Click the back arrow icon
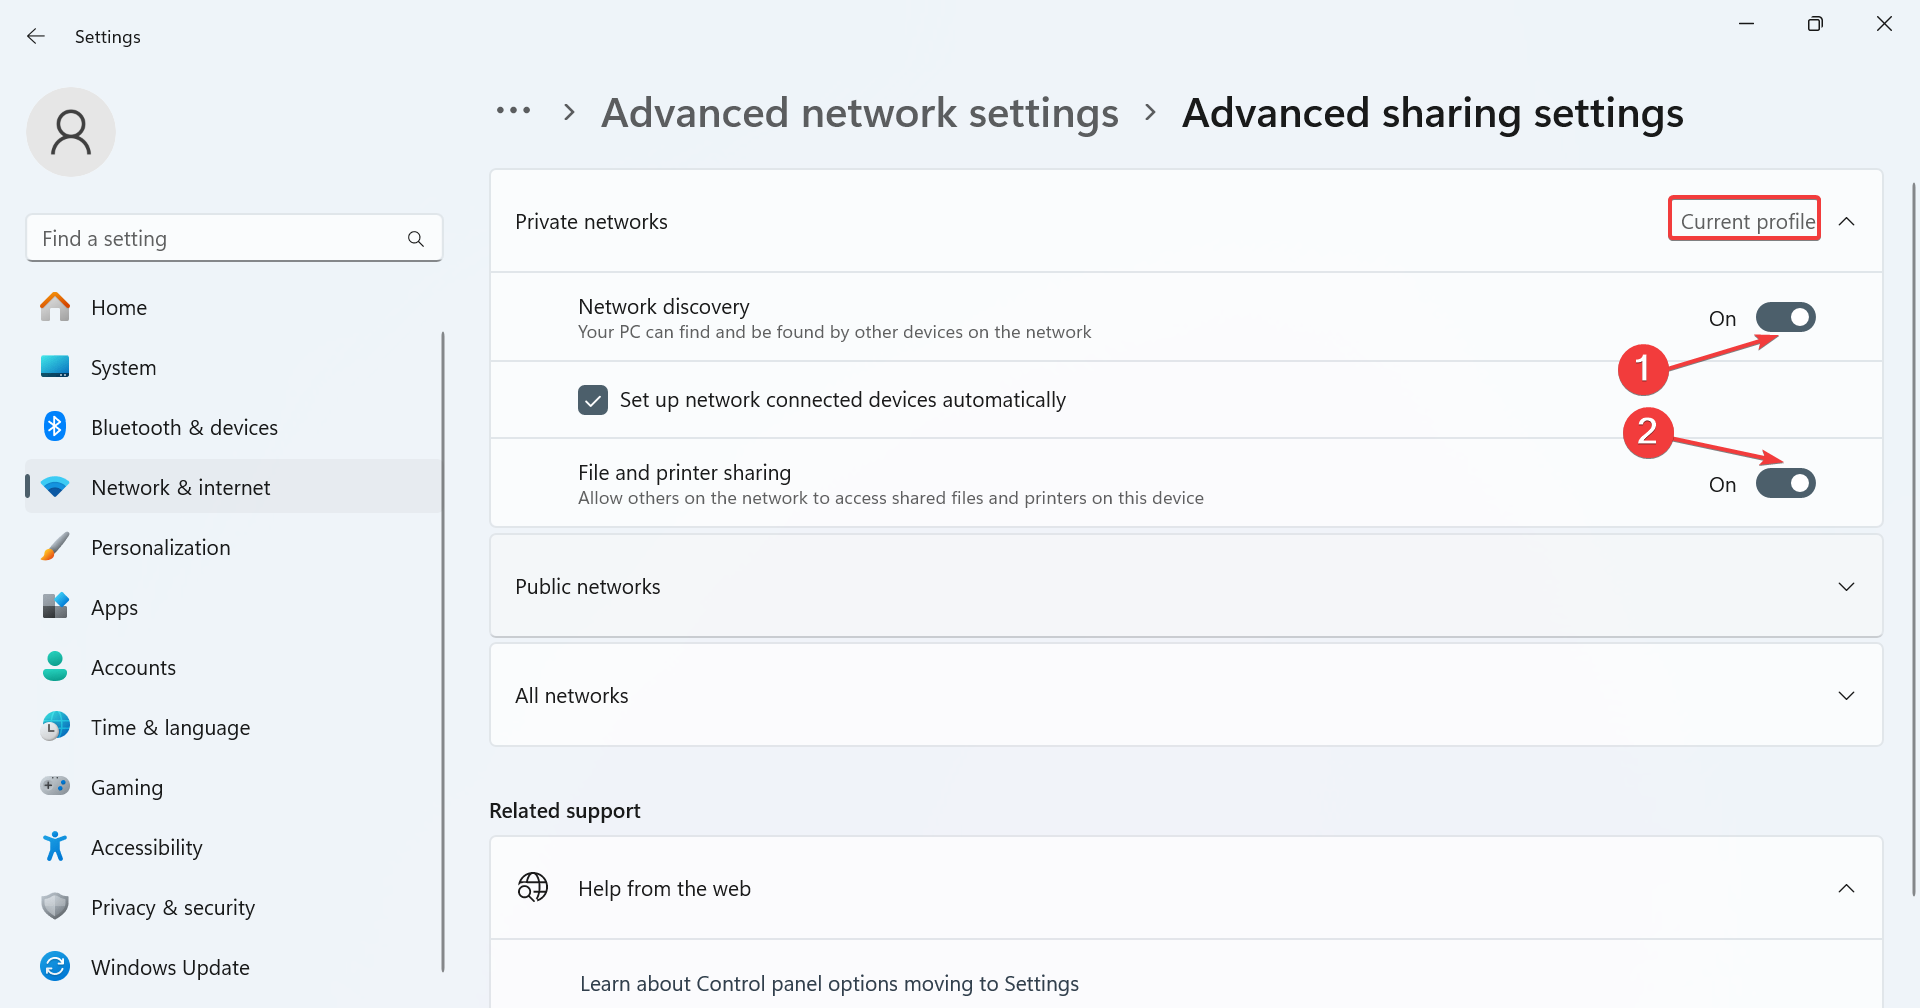The height and width of the screenshot is (1008, 1920). pyautogui.click(x=36, y=36)
